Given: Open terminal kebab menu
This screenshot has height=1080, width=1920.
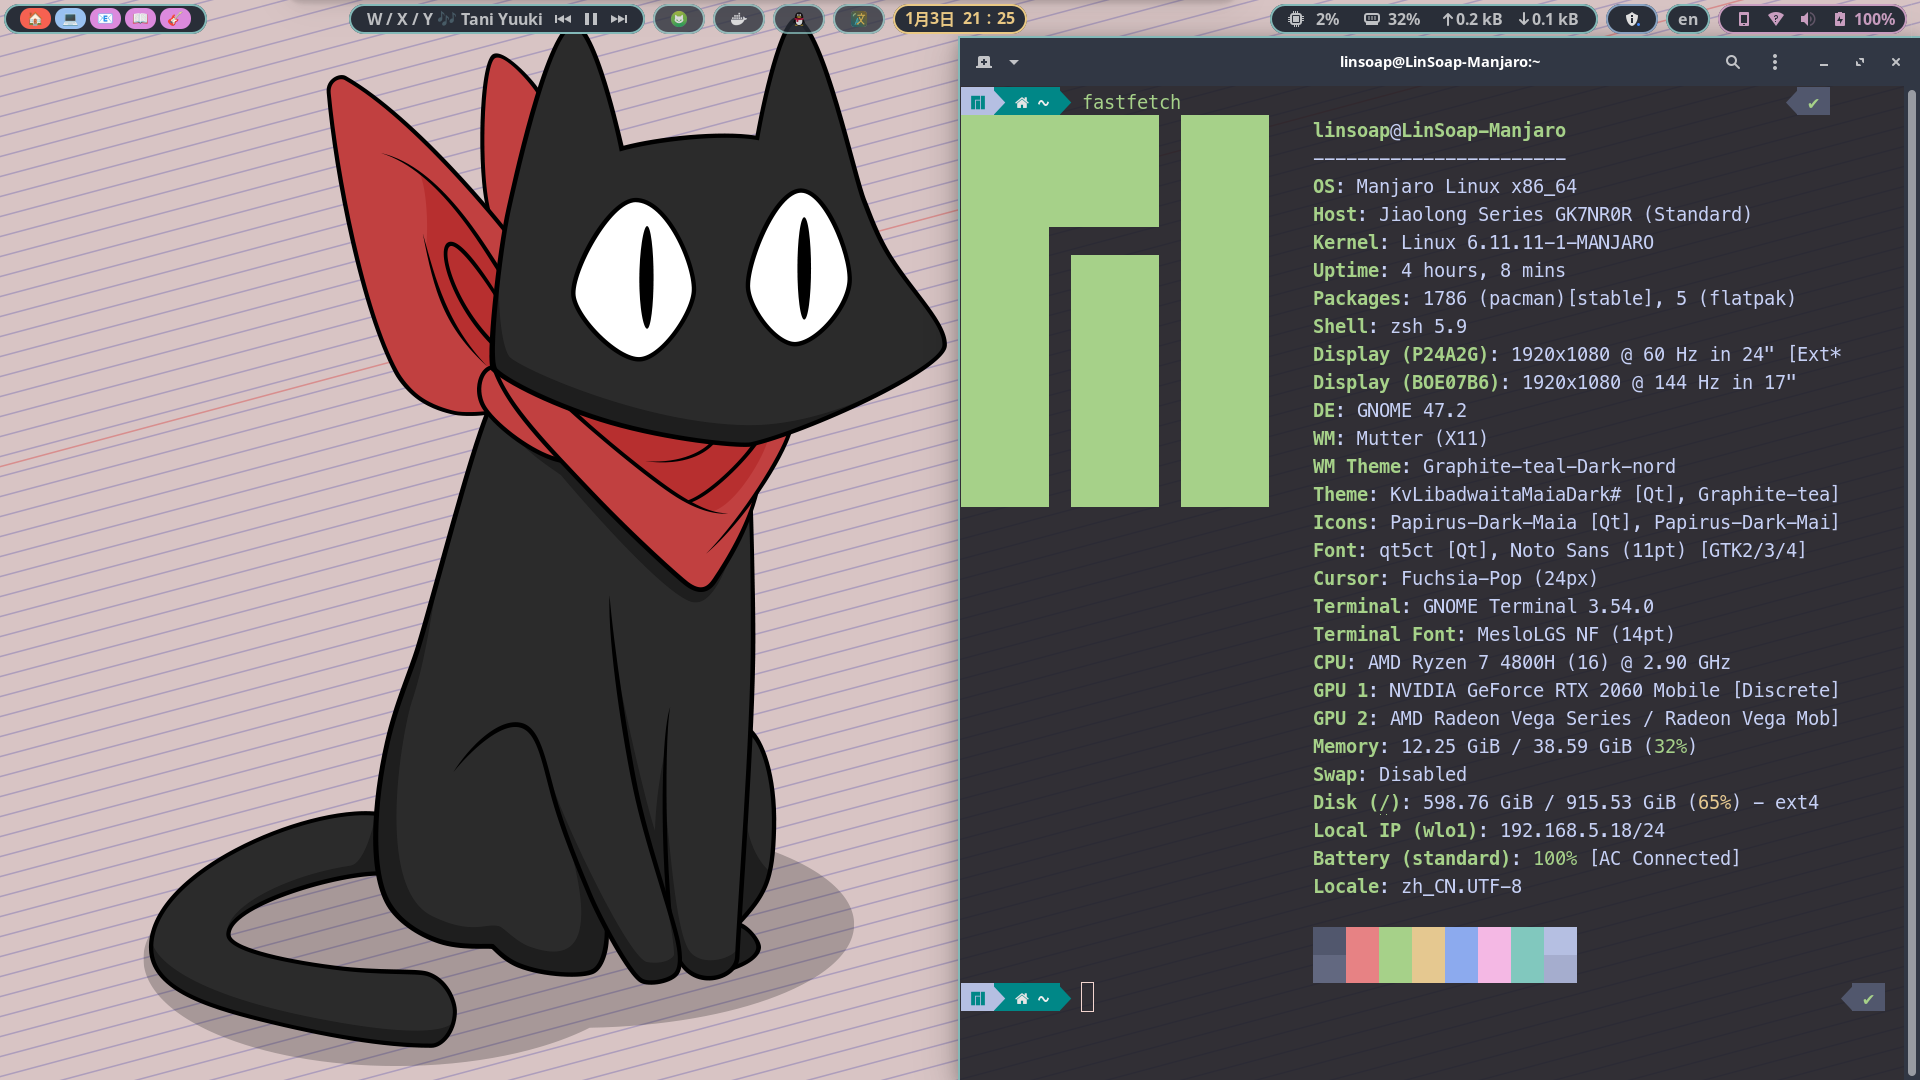Looking at the screenshot, I should pyautogui.click(x=1775, y=62).
